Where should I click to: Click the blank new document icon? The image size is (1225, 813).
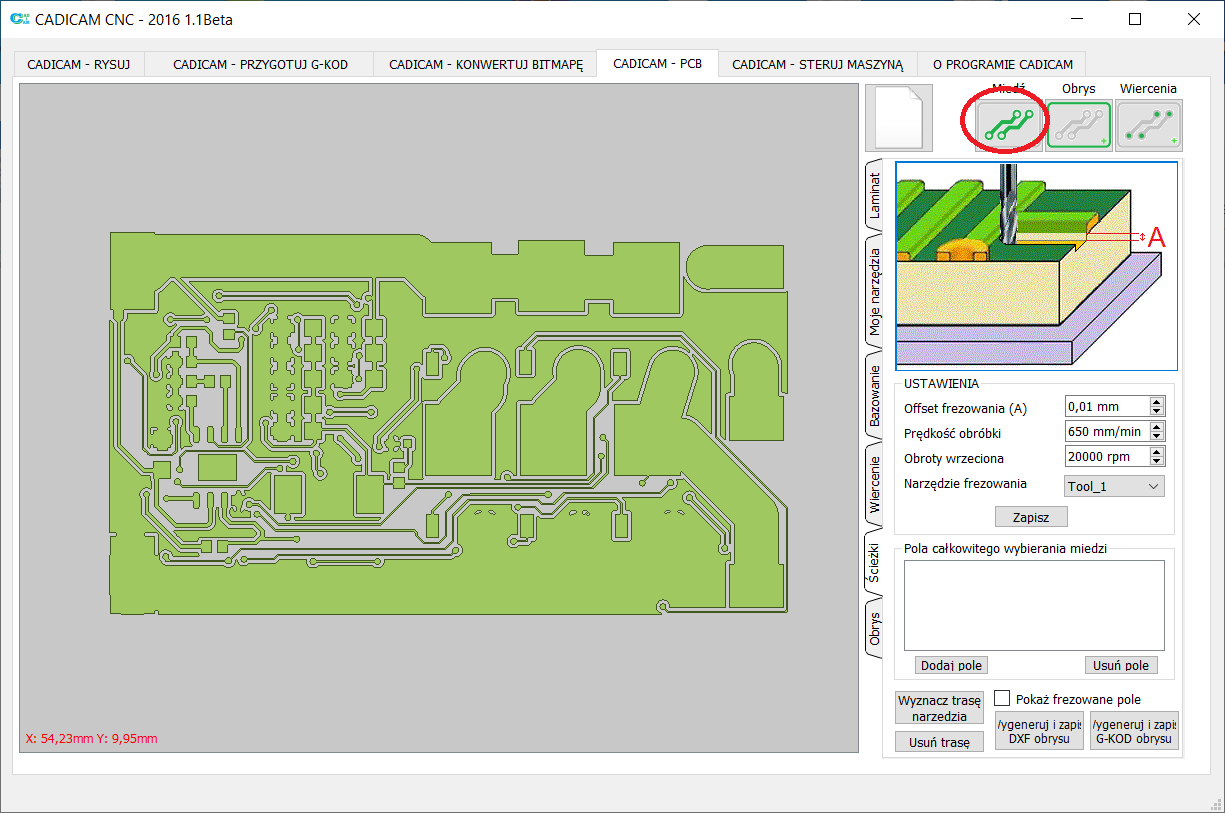click(x=899, y=118)
